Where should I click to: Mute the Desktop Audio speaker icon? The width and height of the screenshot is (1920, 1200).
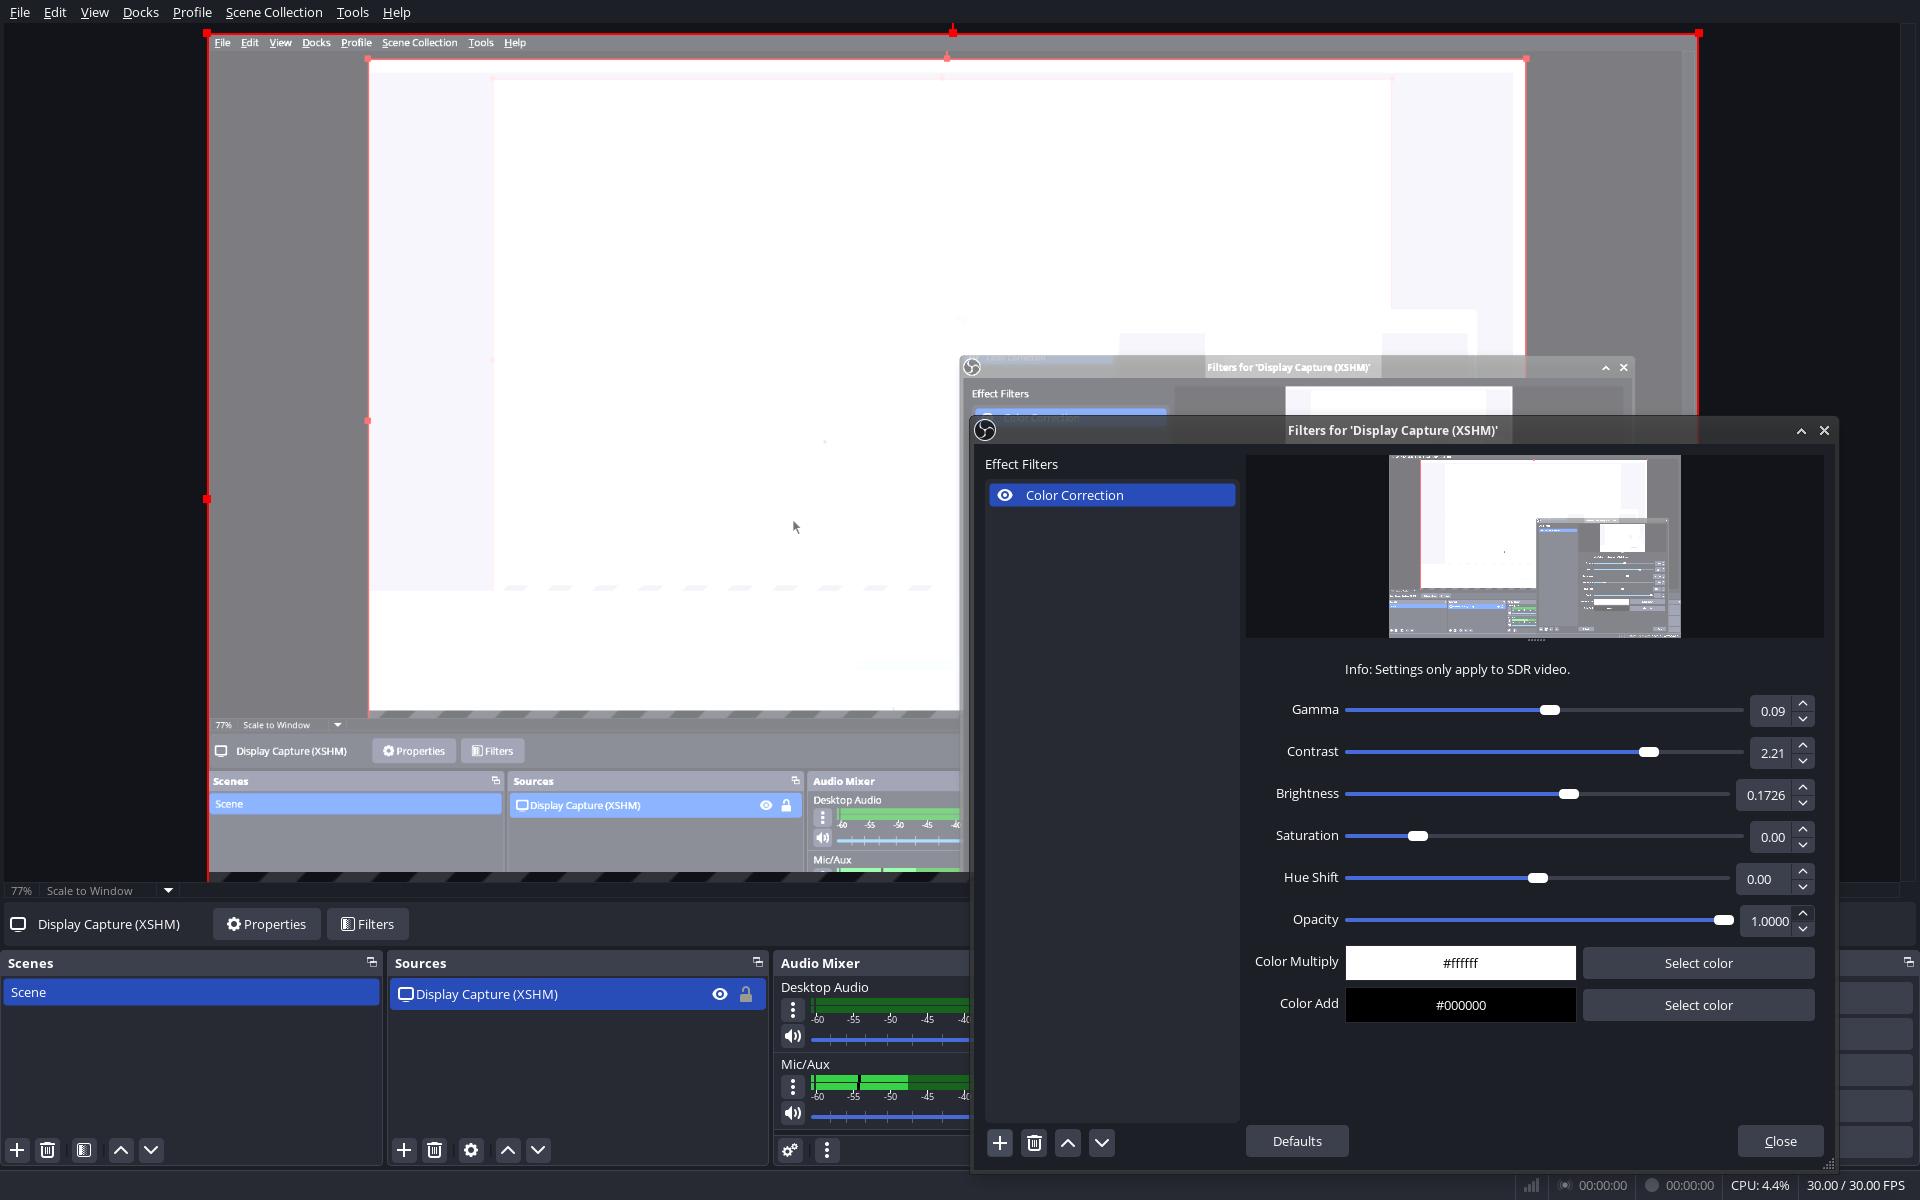(x=793, y=1036)
